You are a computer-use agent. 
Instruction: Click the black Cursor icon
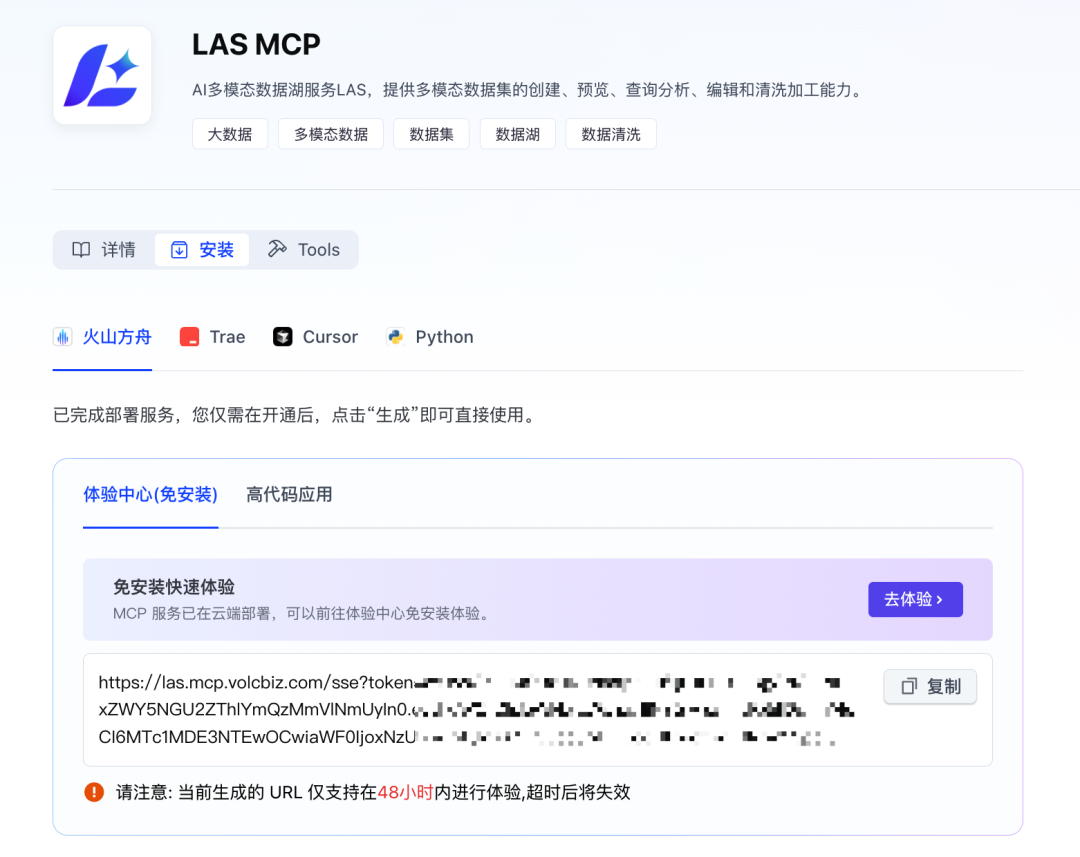(x=282, y=337)
